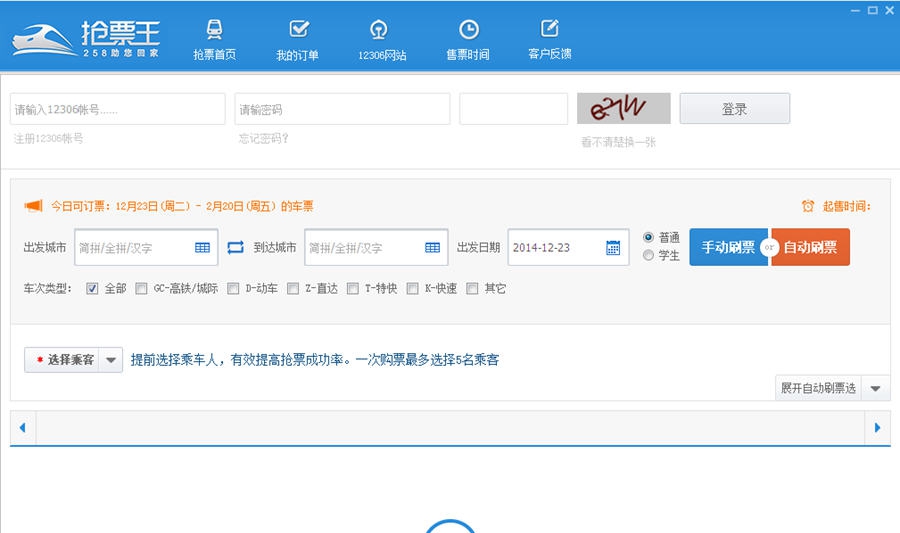Select the 普通 ticket radio button
The image size is (900, 533).
pos(649,237)
